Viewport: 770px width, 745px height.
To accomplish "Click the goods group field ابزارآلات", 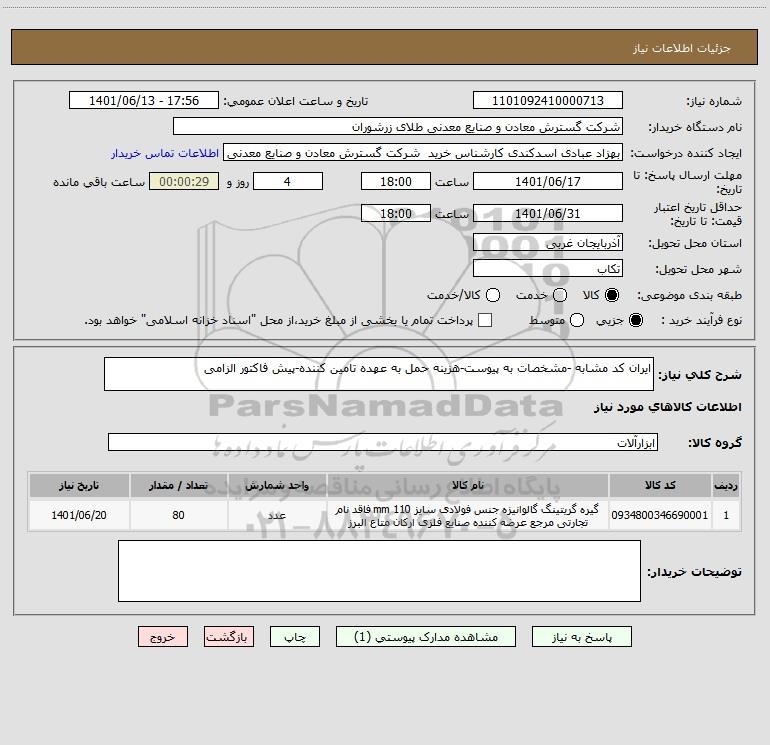I will pos(383,442).
